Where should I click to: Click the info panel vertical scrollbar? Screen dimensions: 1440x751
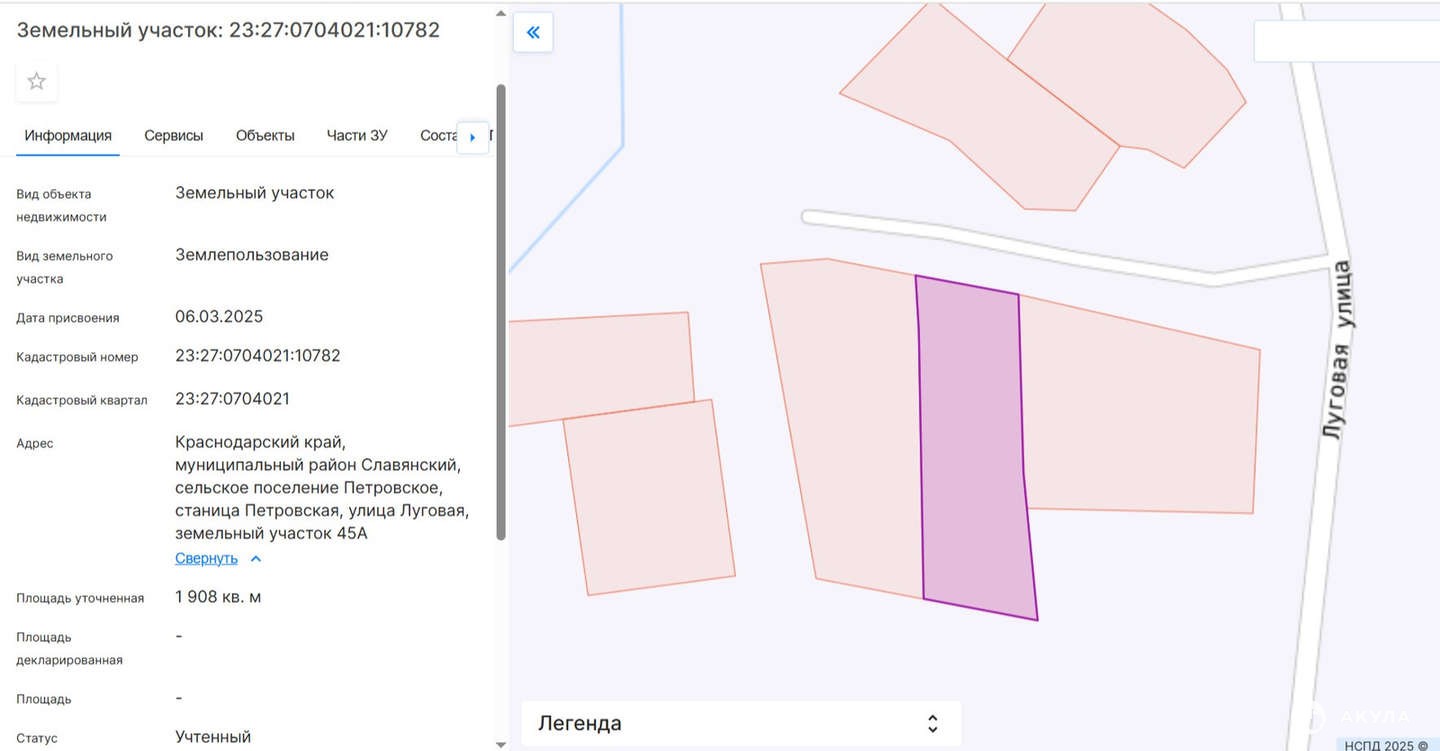(501, 310)
